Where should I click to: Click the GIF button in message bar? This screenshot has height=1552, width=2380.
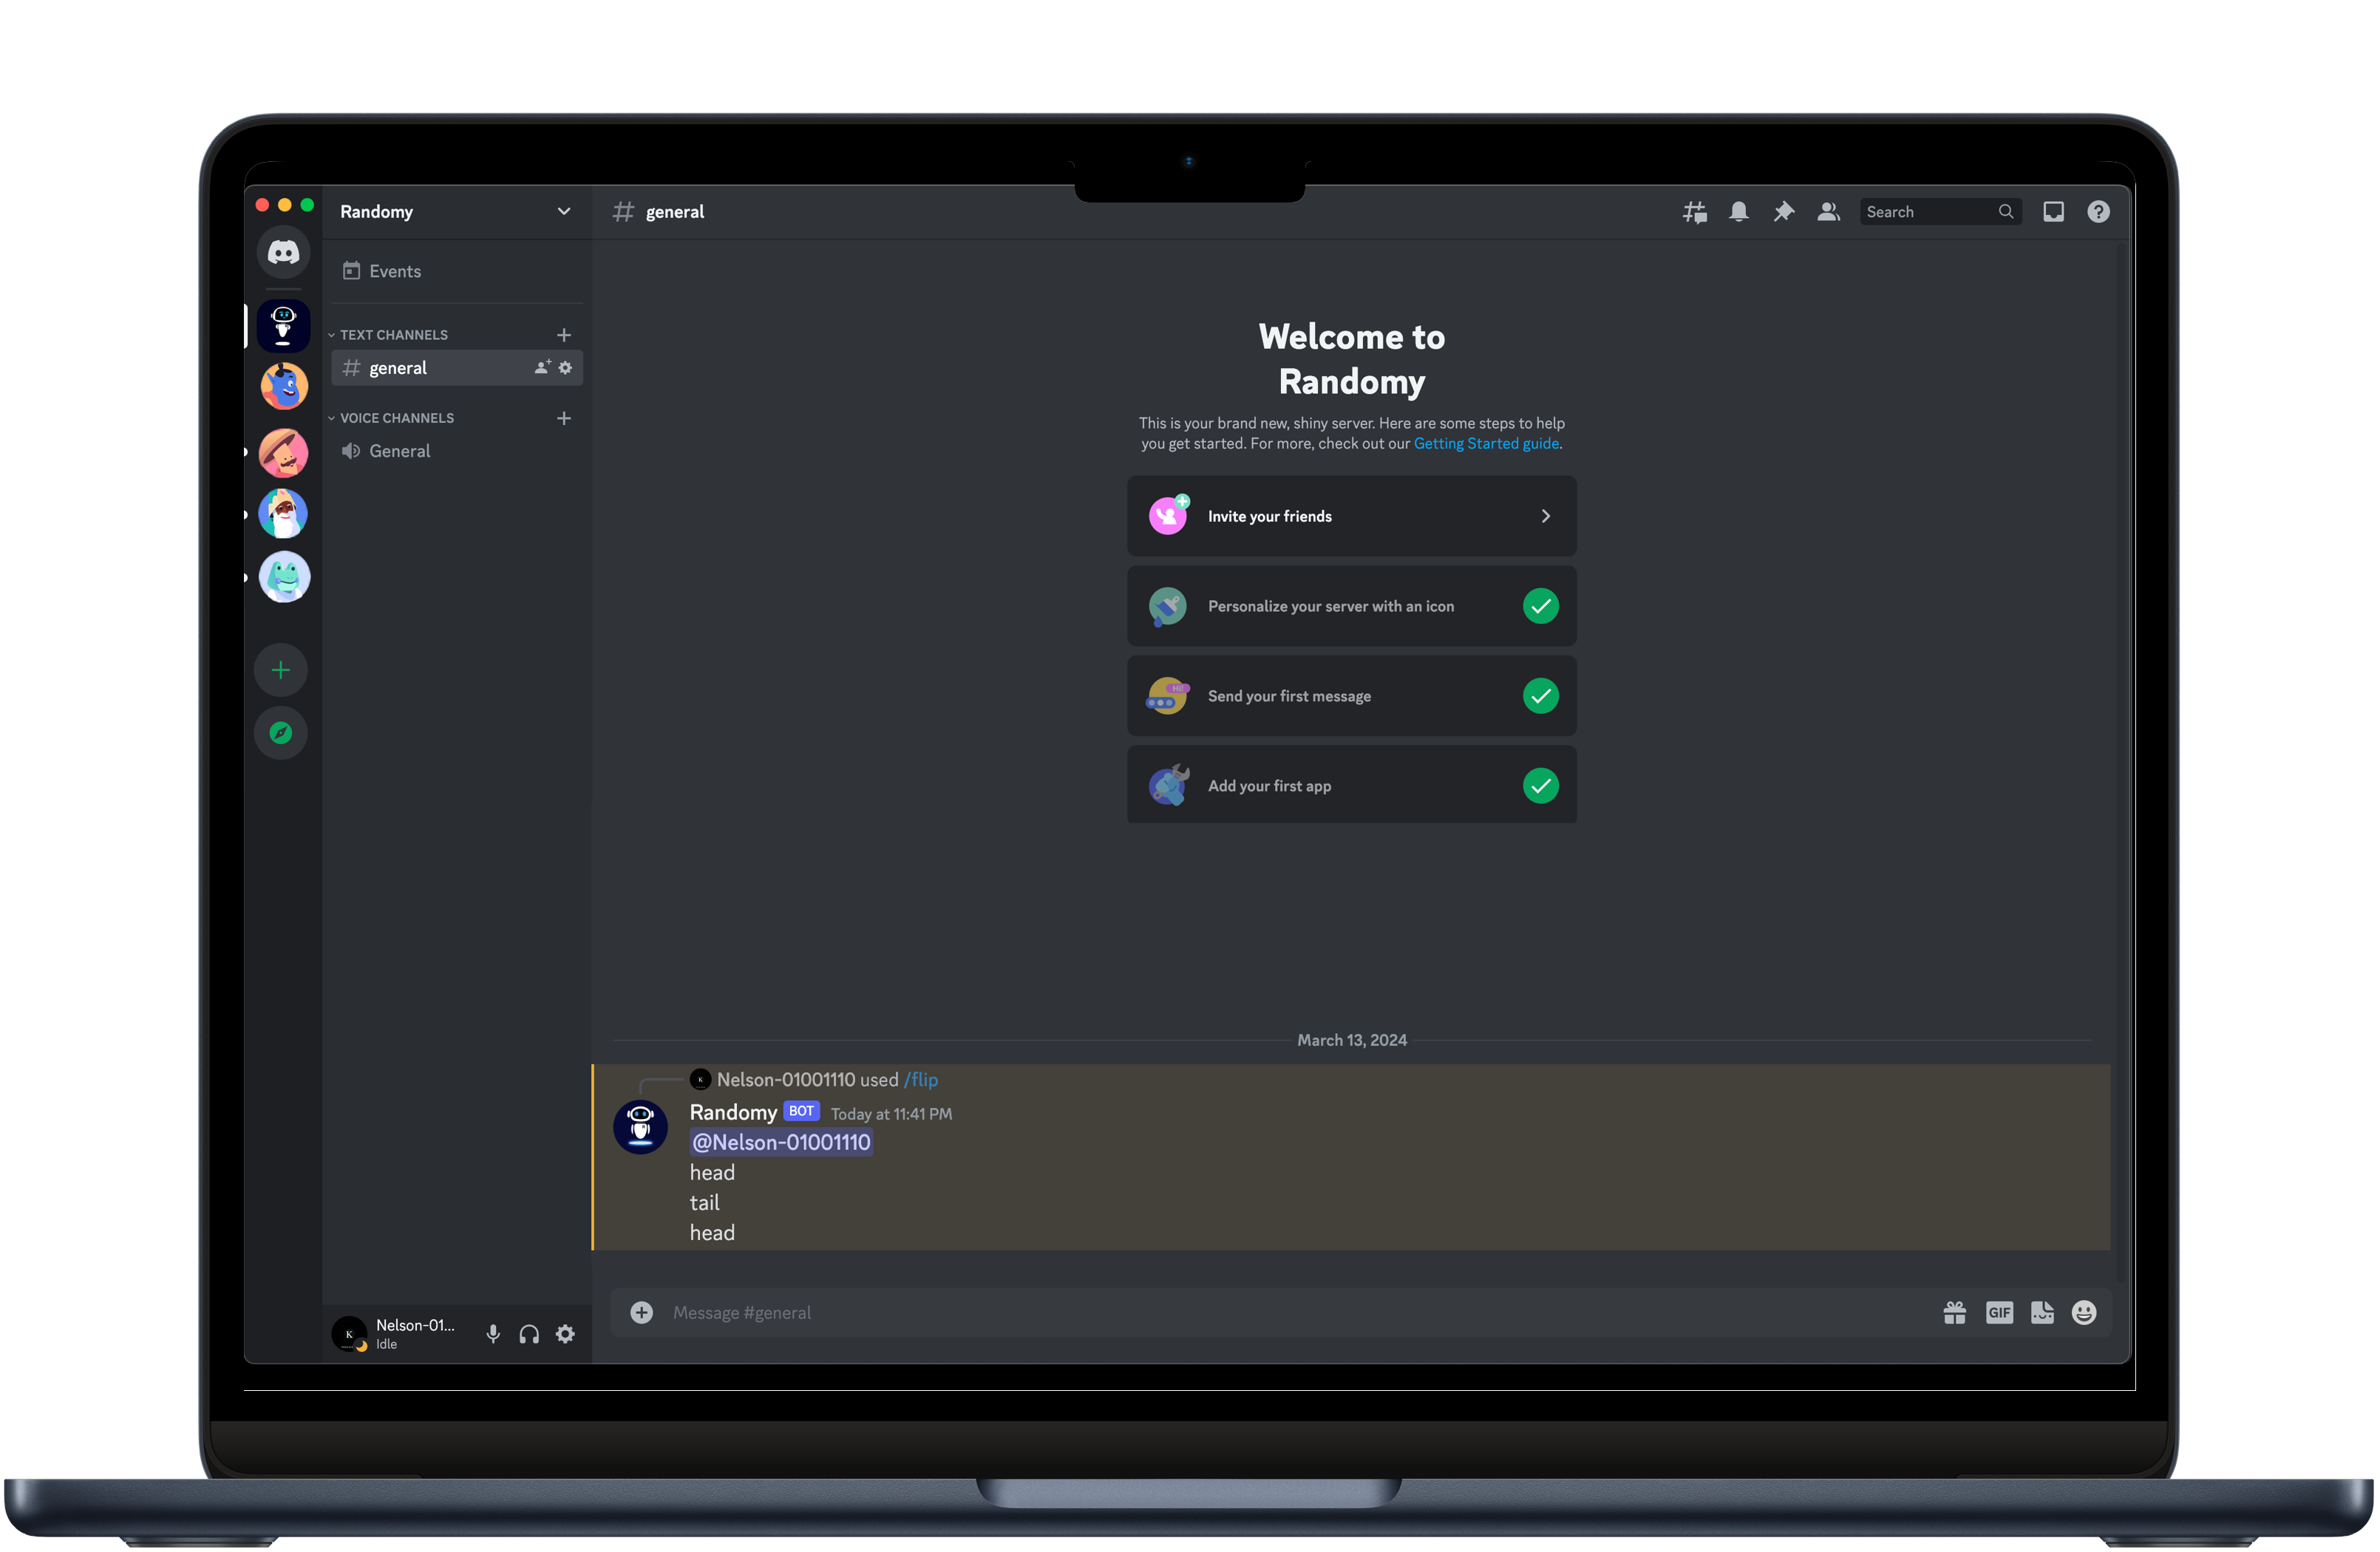coord(1999,1313)
